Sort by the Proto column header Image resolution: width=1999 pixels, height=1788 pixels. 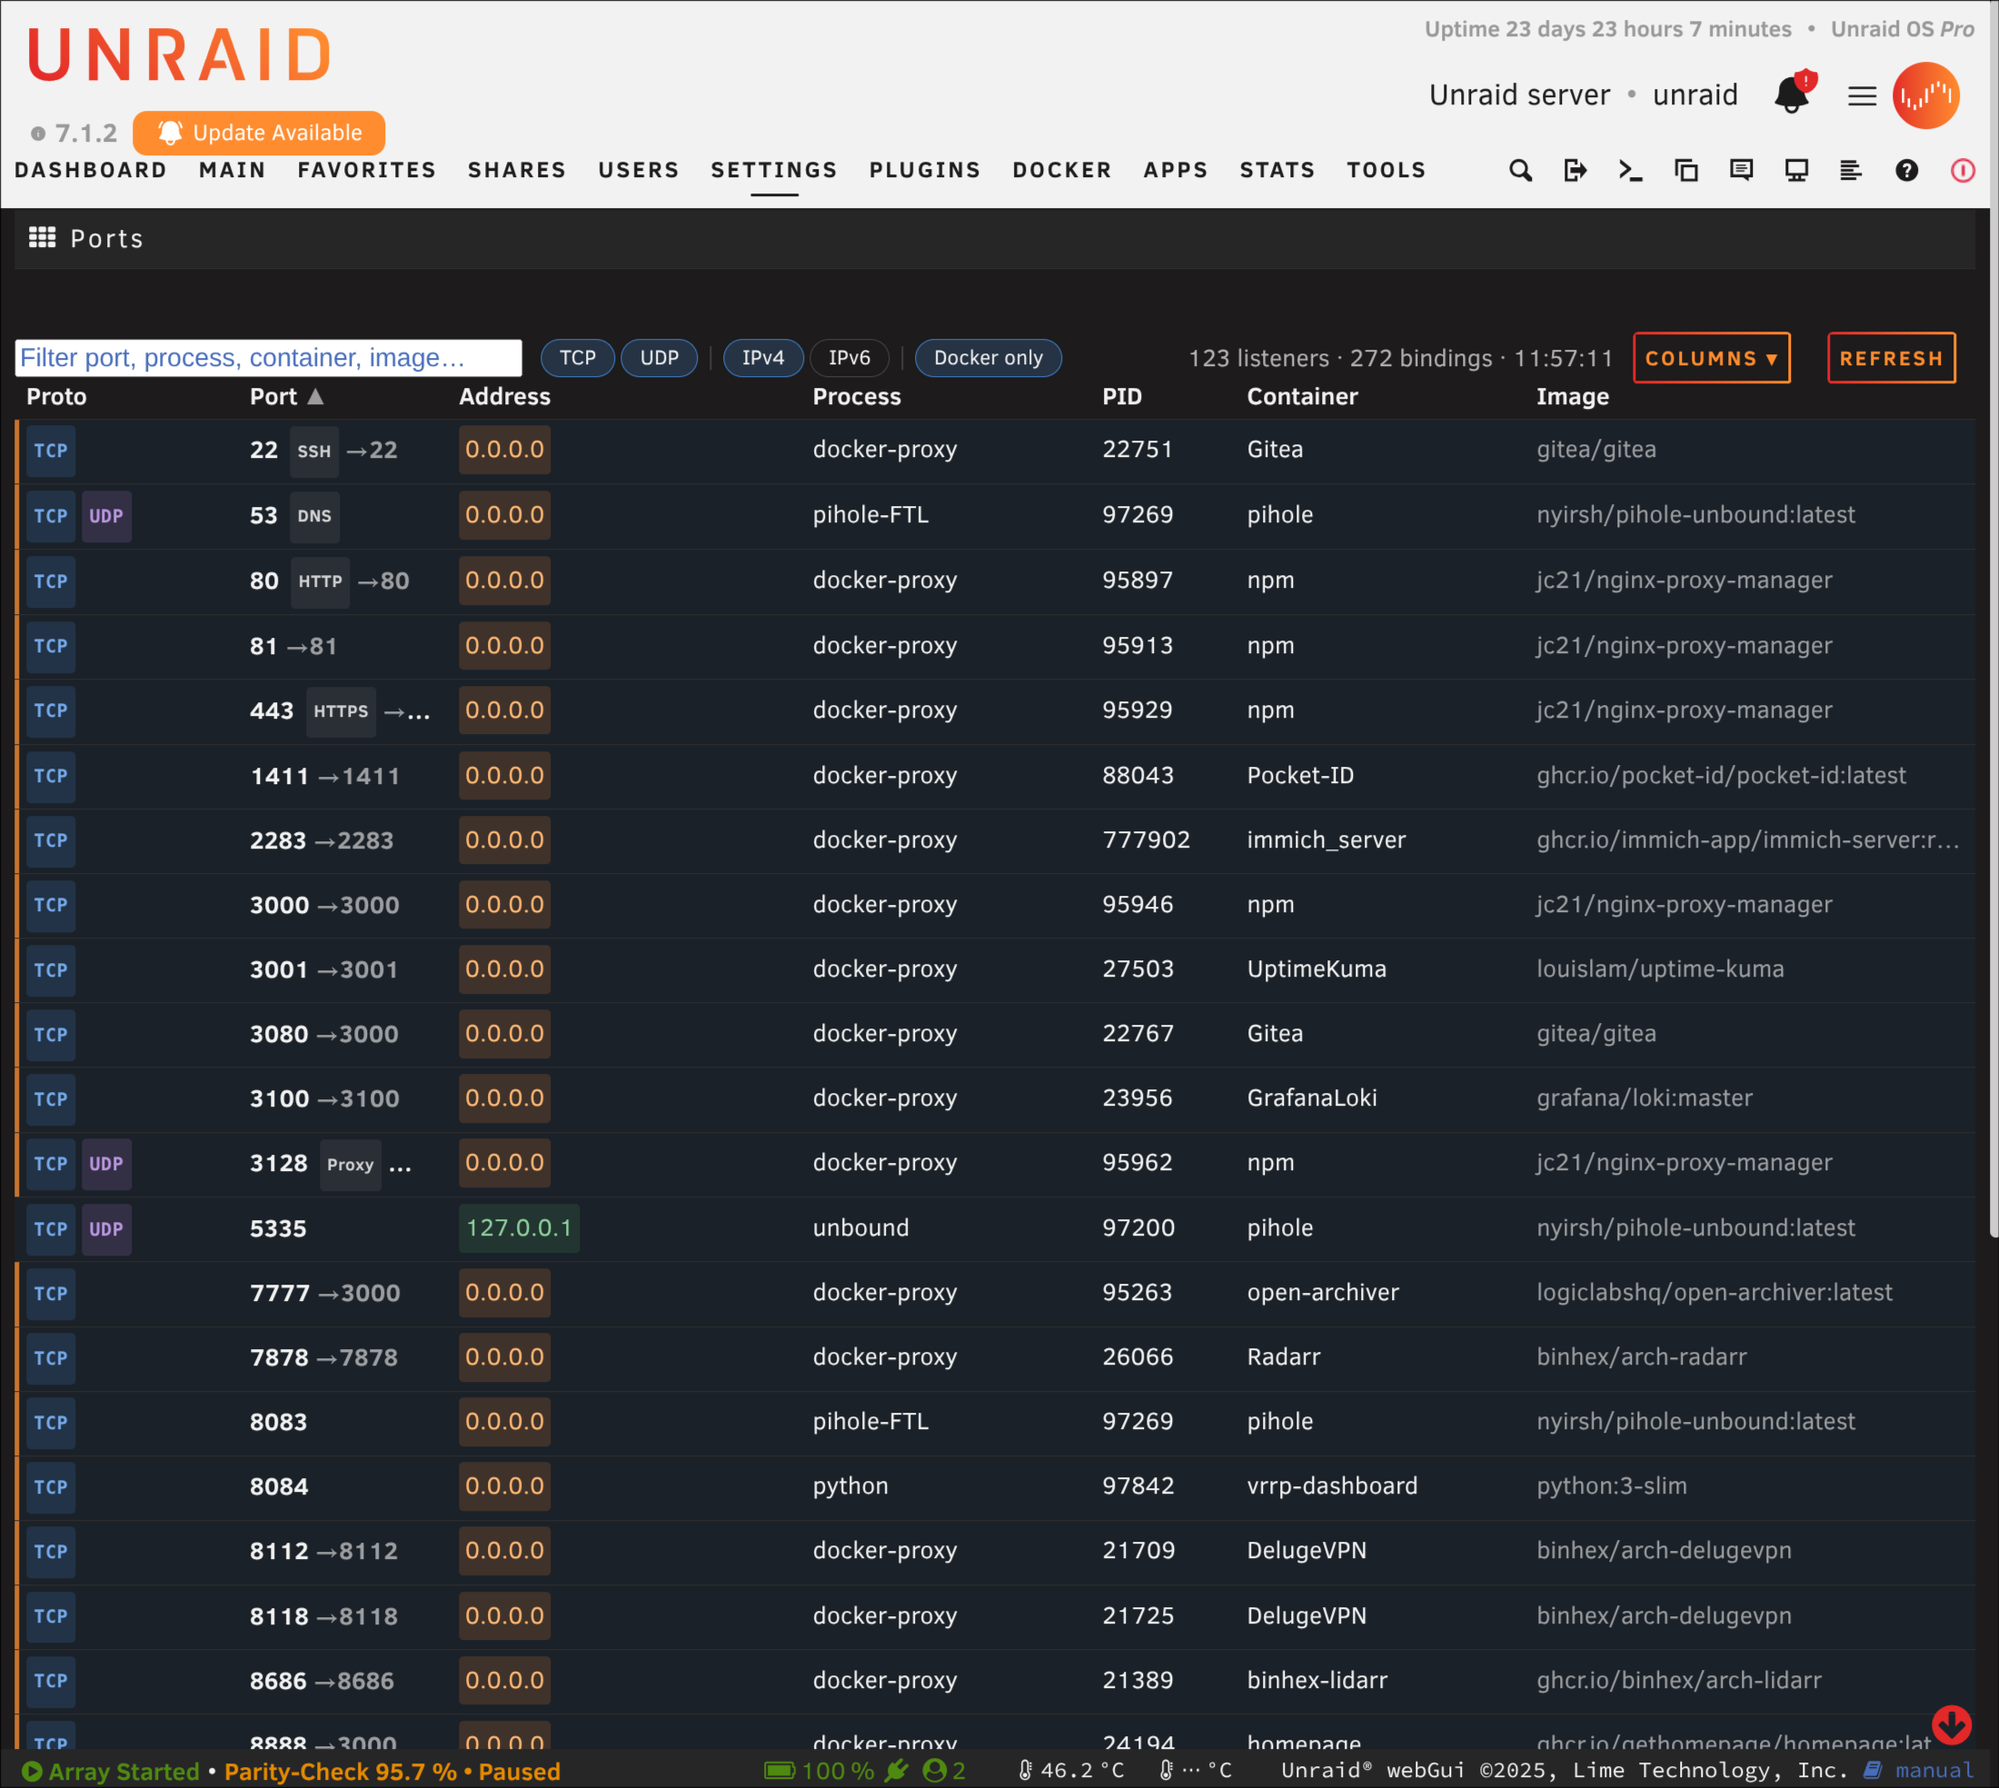(x=56, y=397)
